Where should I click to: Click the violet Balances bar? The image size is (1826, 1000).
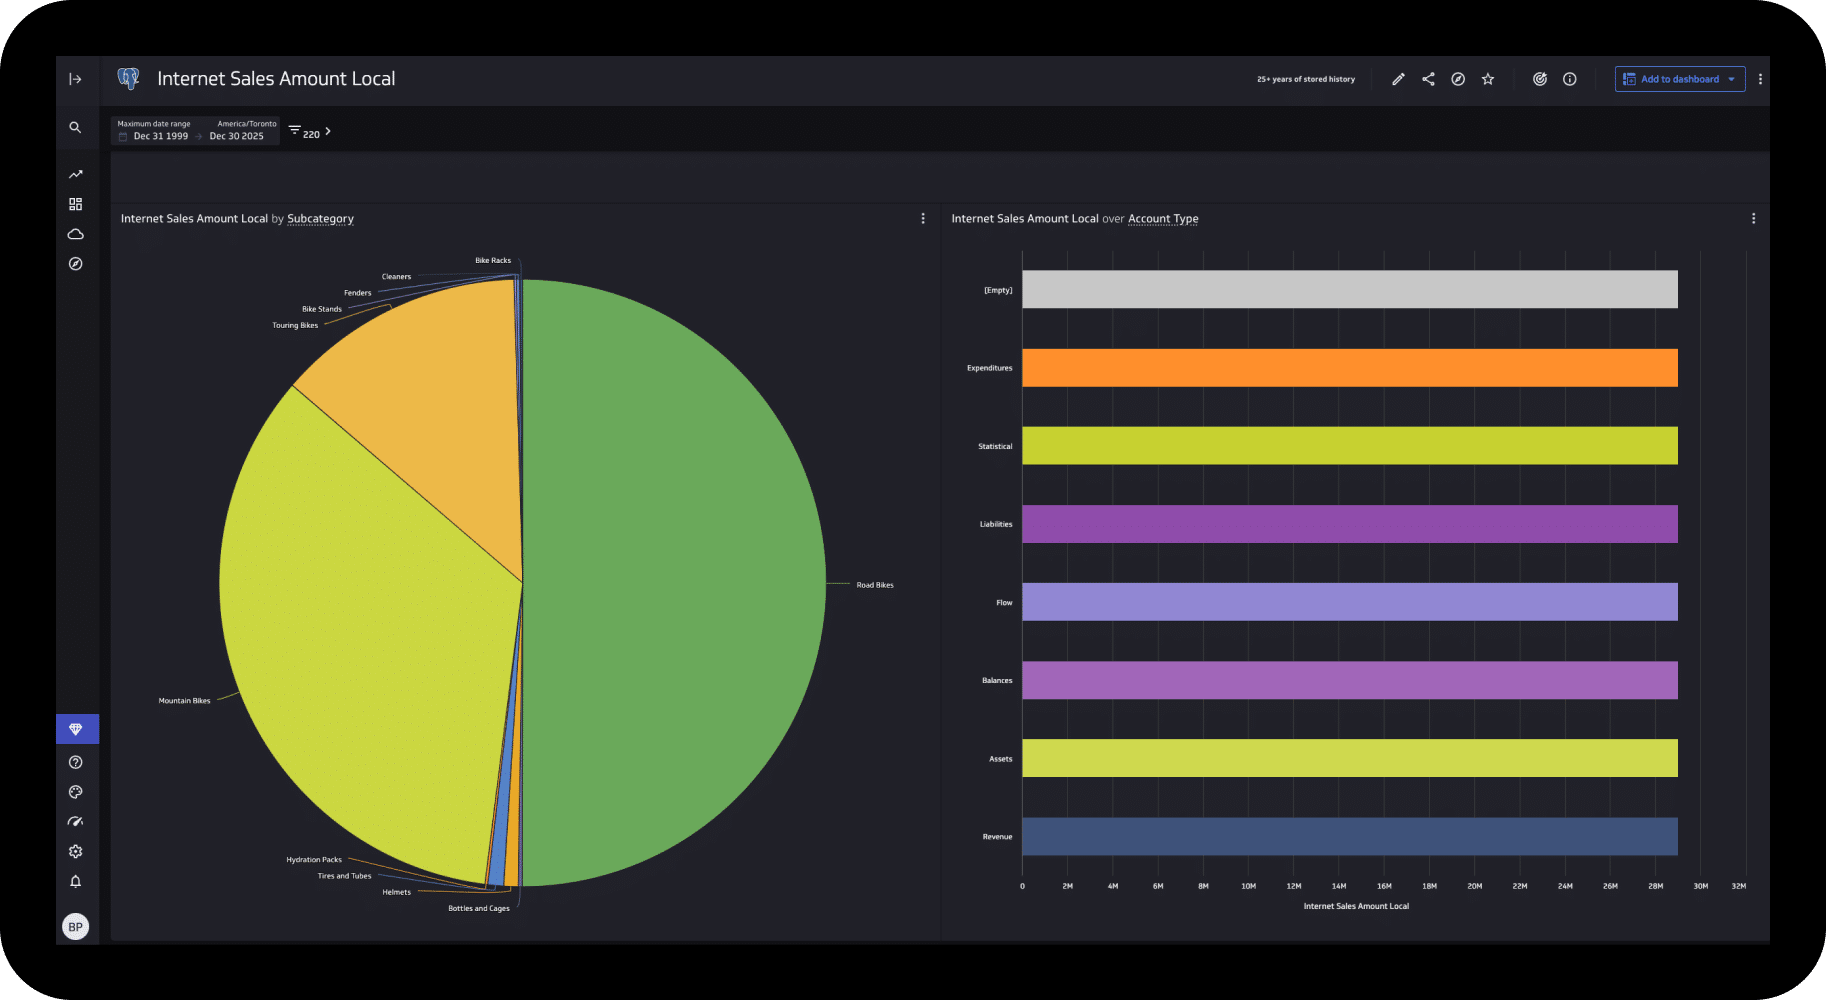click(x=1349, y=680)
